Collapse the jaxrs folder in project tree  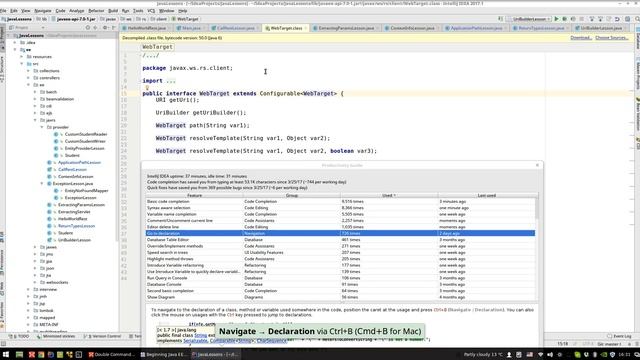36,120
